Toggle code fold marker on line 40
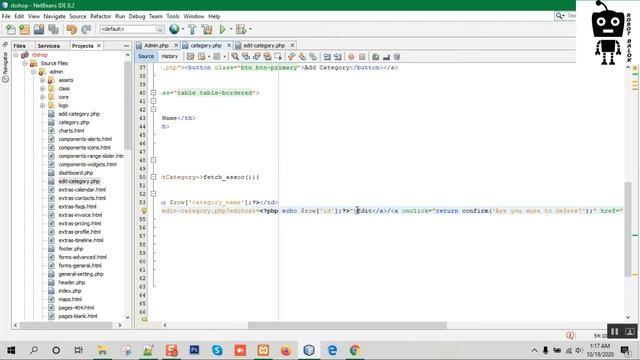 coord(153,93)
